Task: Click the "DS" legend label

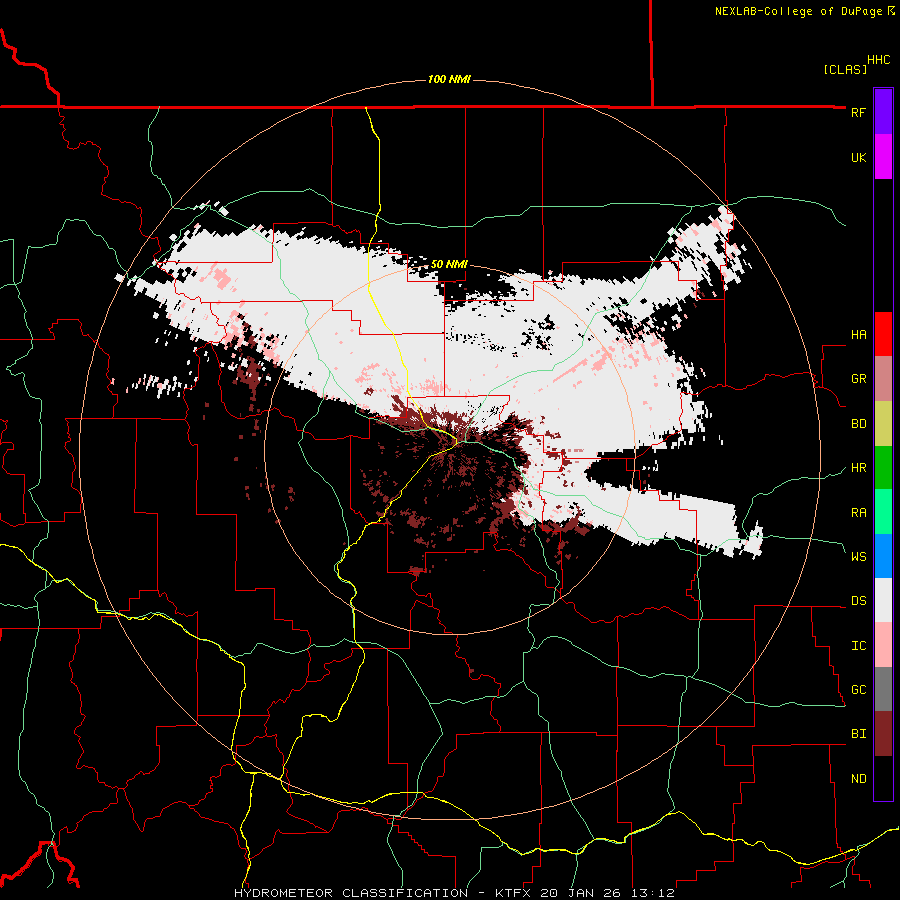Action: click(x=858, y=601)
